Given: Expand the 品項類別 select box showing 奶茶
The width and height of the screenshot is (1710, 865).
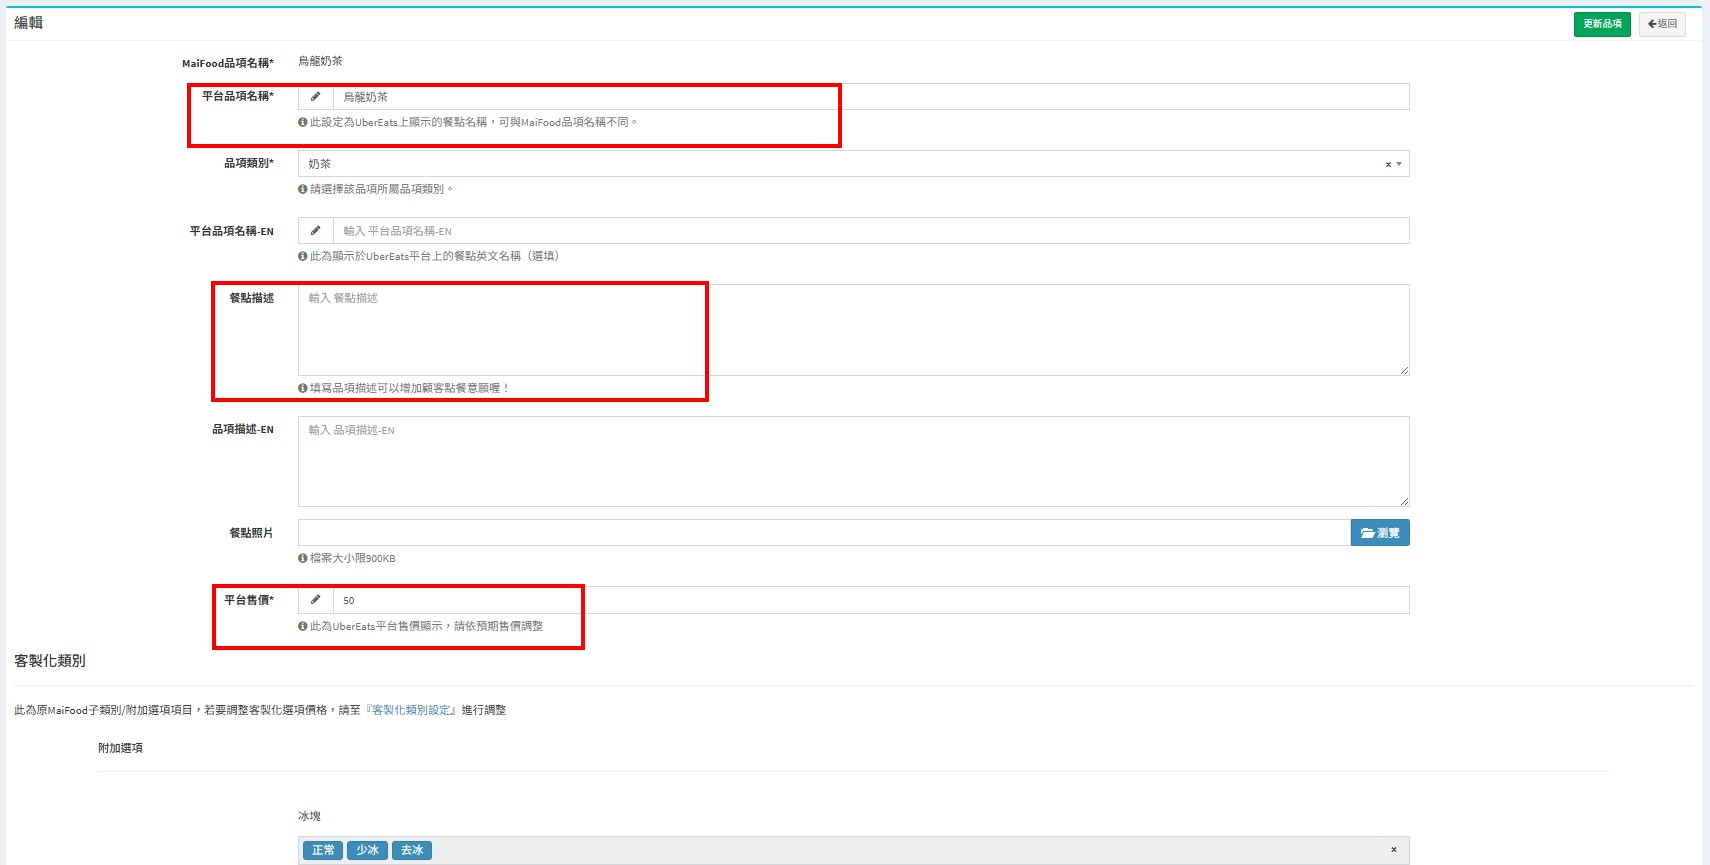Looking at the screenshot, I should [800, 164].
